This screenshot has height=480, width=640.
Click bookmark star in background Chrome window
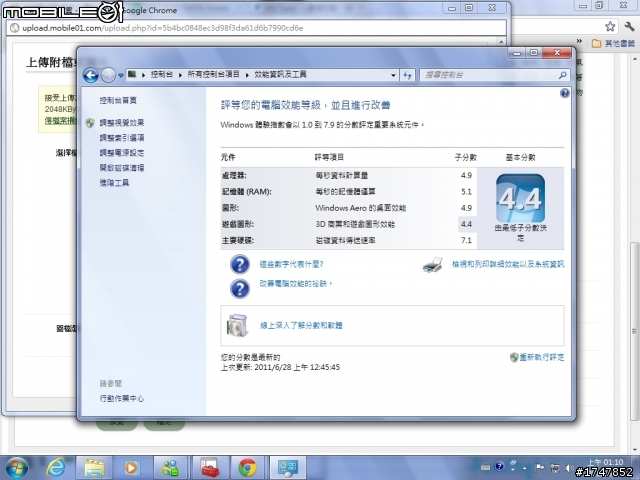coord(610,27)
